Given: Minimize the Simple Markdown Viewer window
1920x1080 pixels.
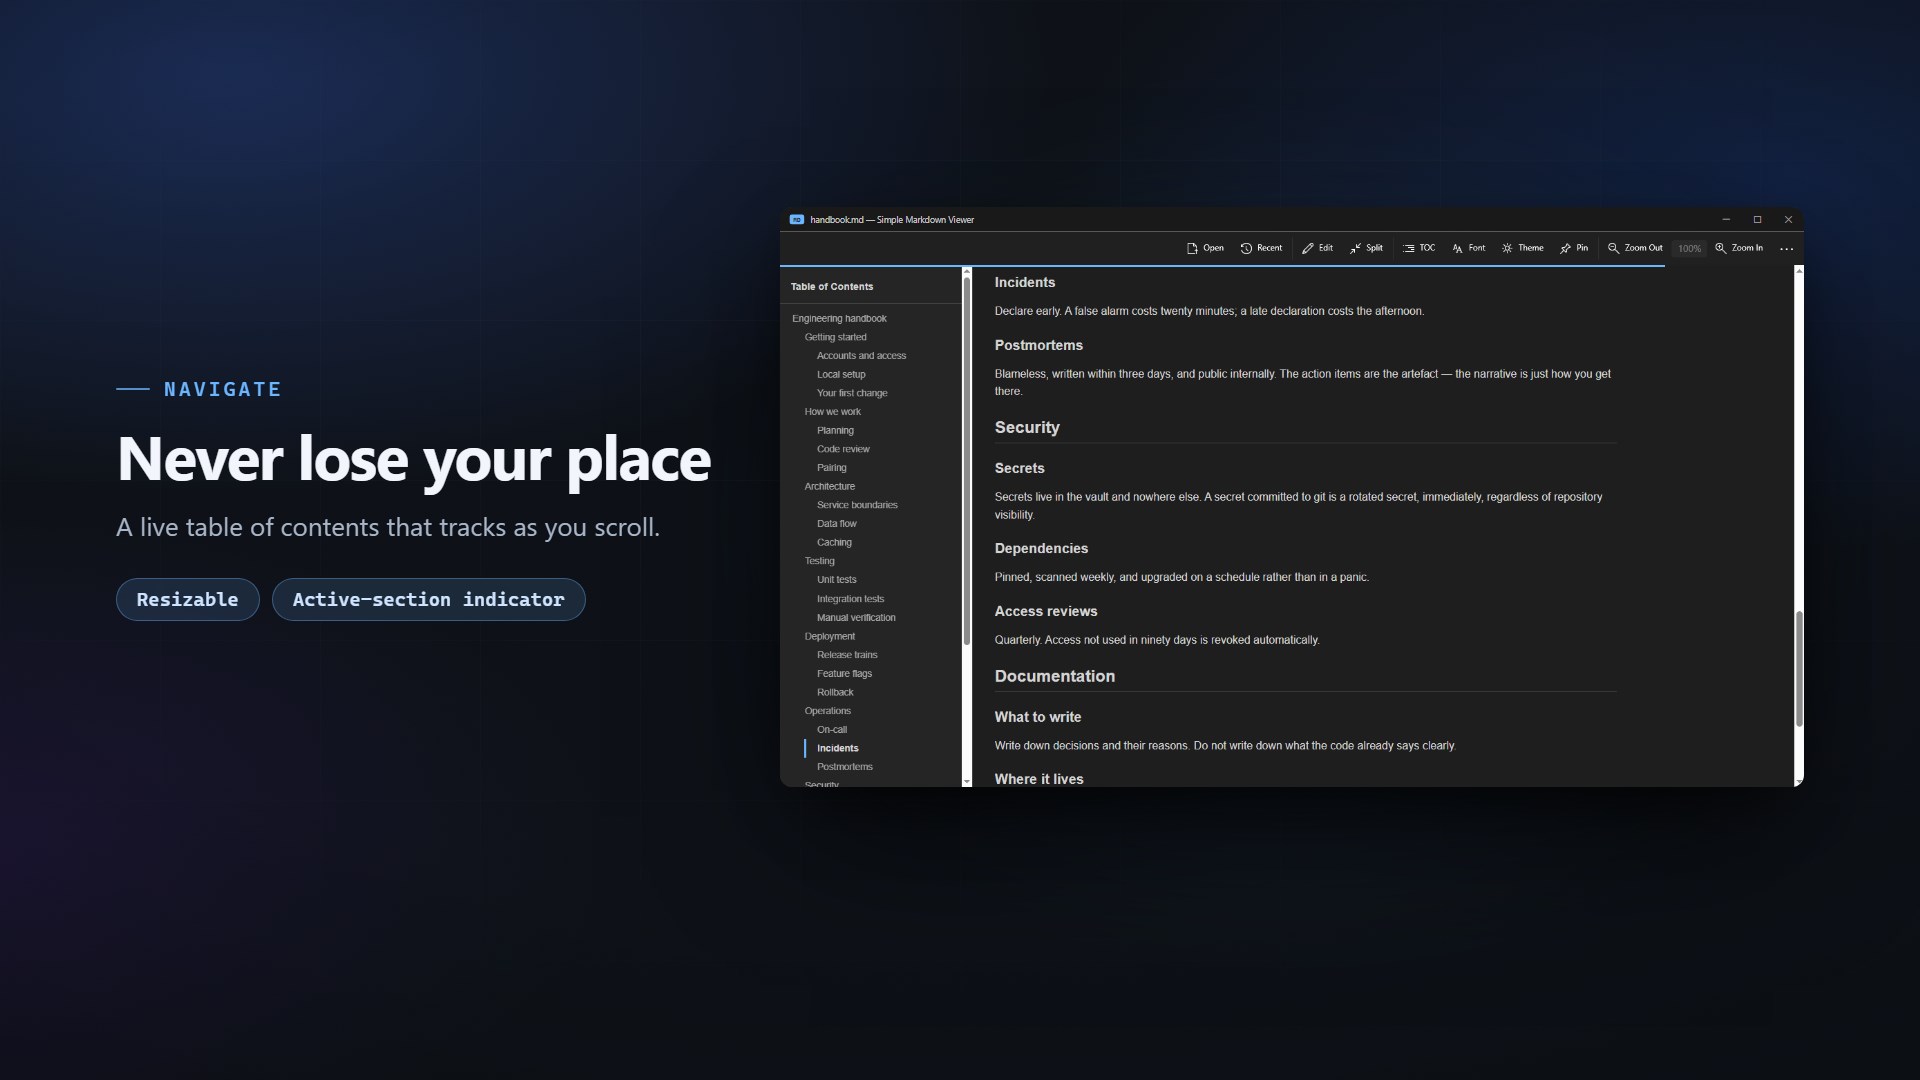Looking at the screenshot, I should (1726, 220).
